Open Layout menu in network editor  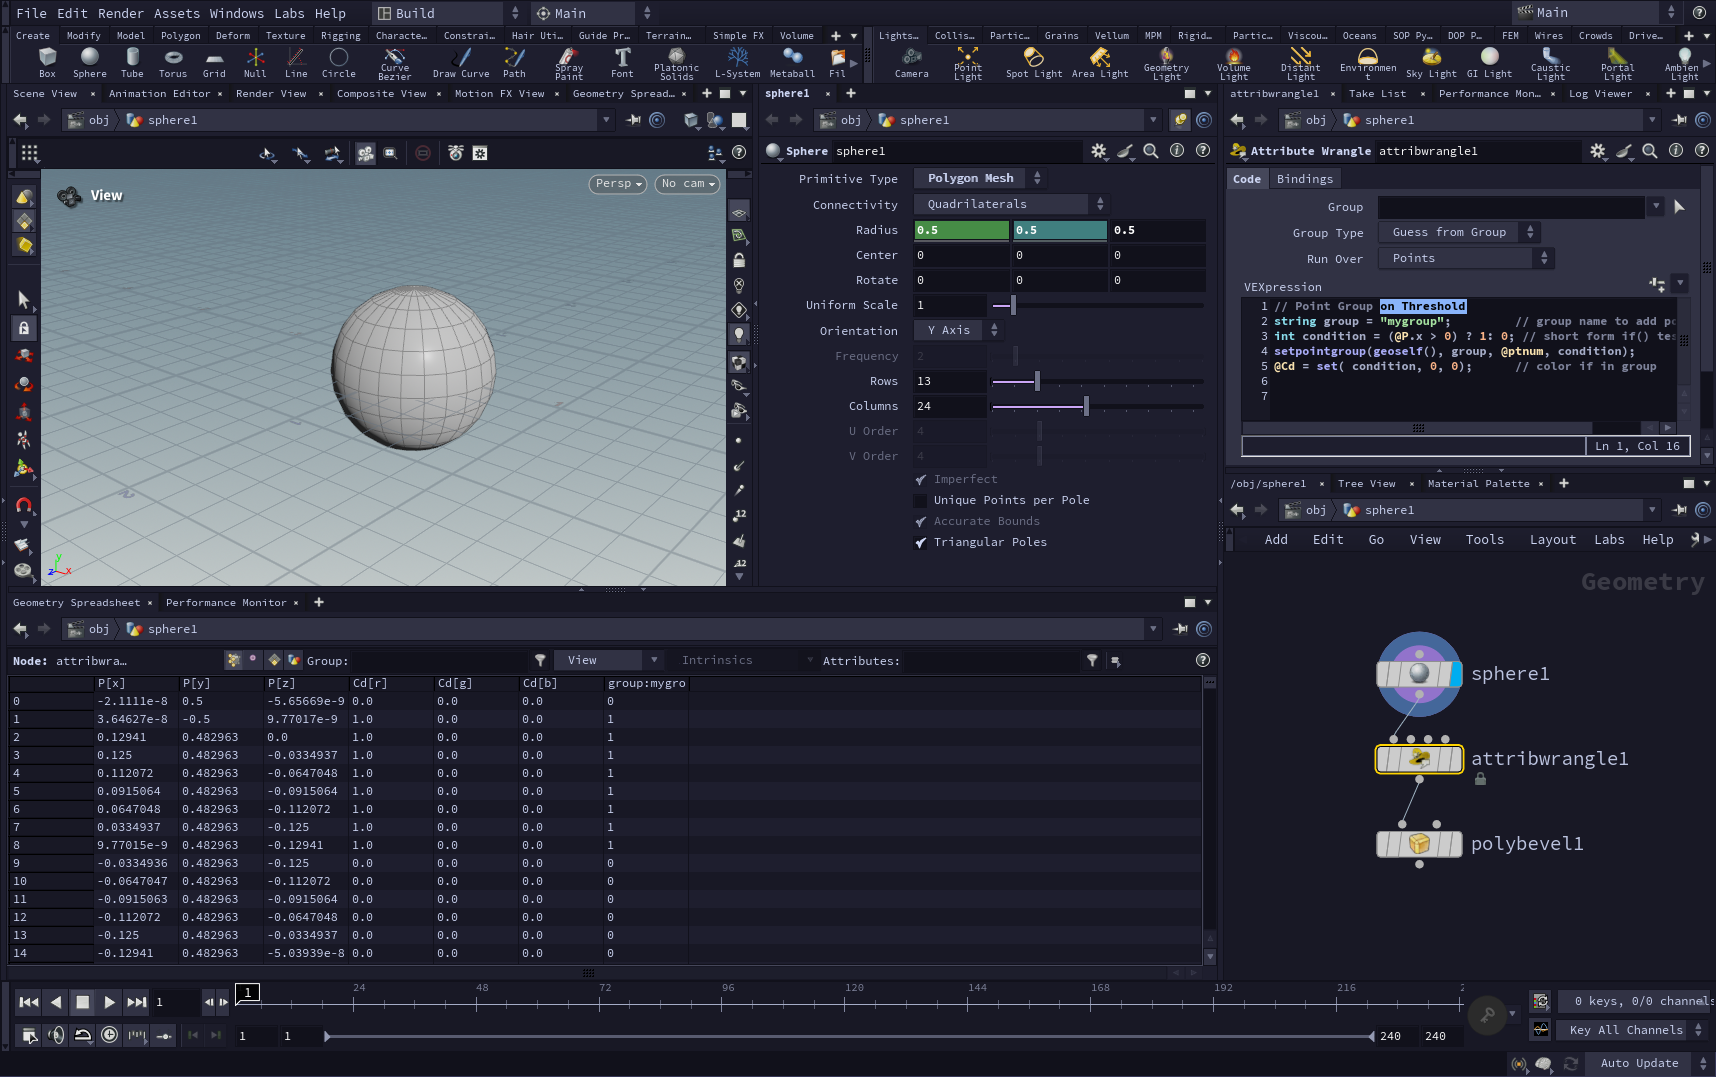click(x=1552, y=540)
